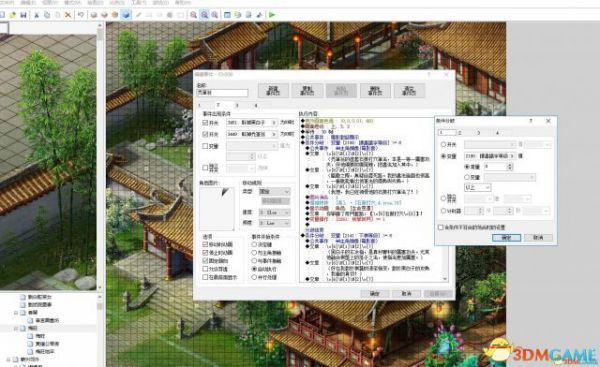Open the 以上 comparison dropdown
Screen dimensions: 600x367
tap(477, 187)
